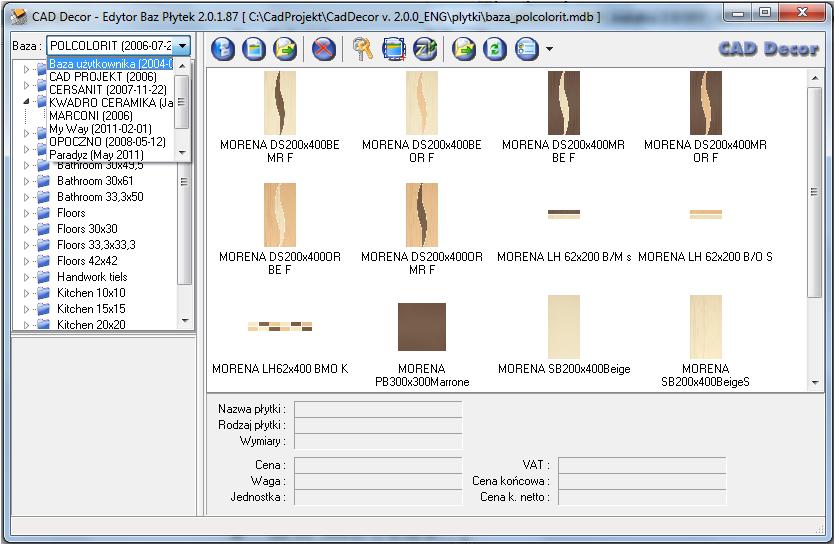Viewport: 835px width, 545px height.
Task: Click the red X delete icon
Action: [323, 49]
